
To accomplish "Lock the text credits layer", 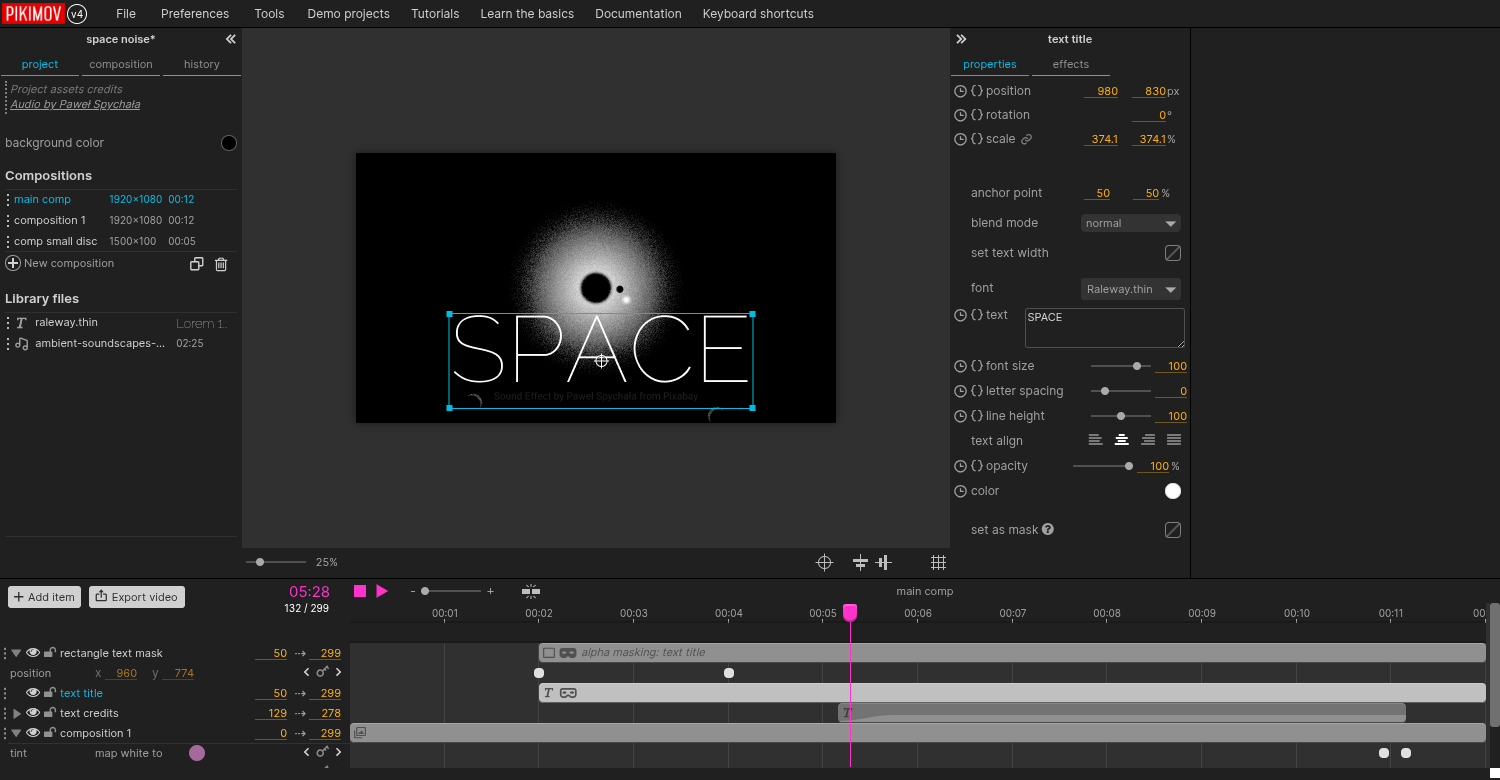I will tap(49, 713).
